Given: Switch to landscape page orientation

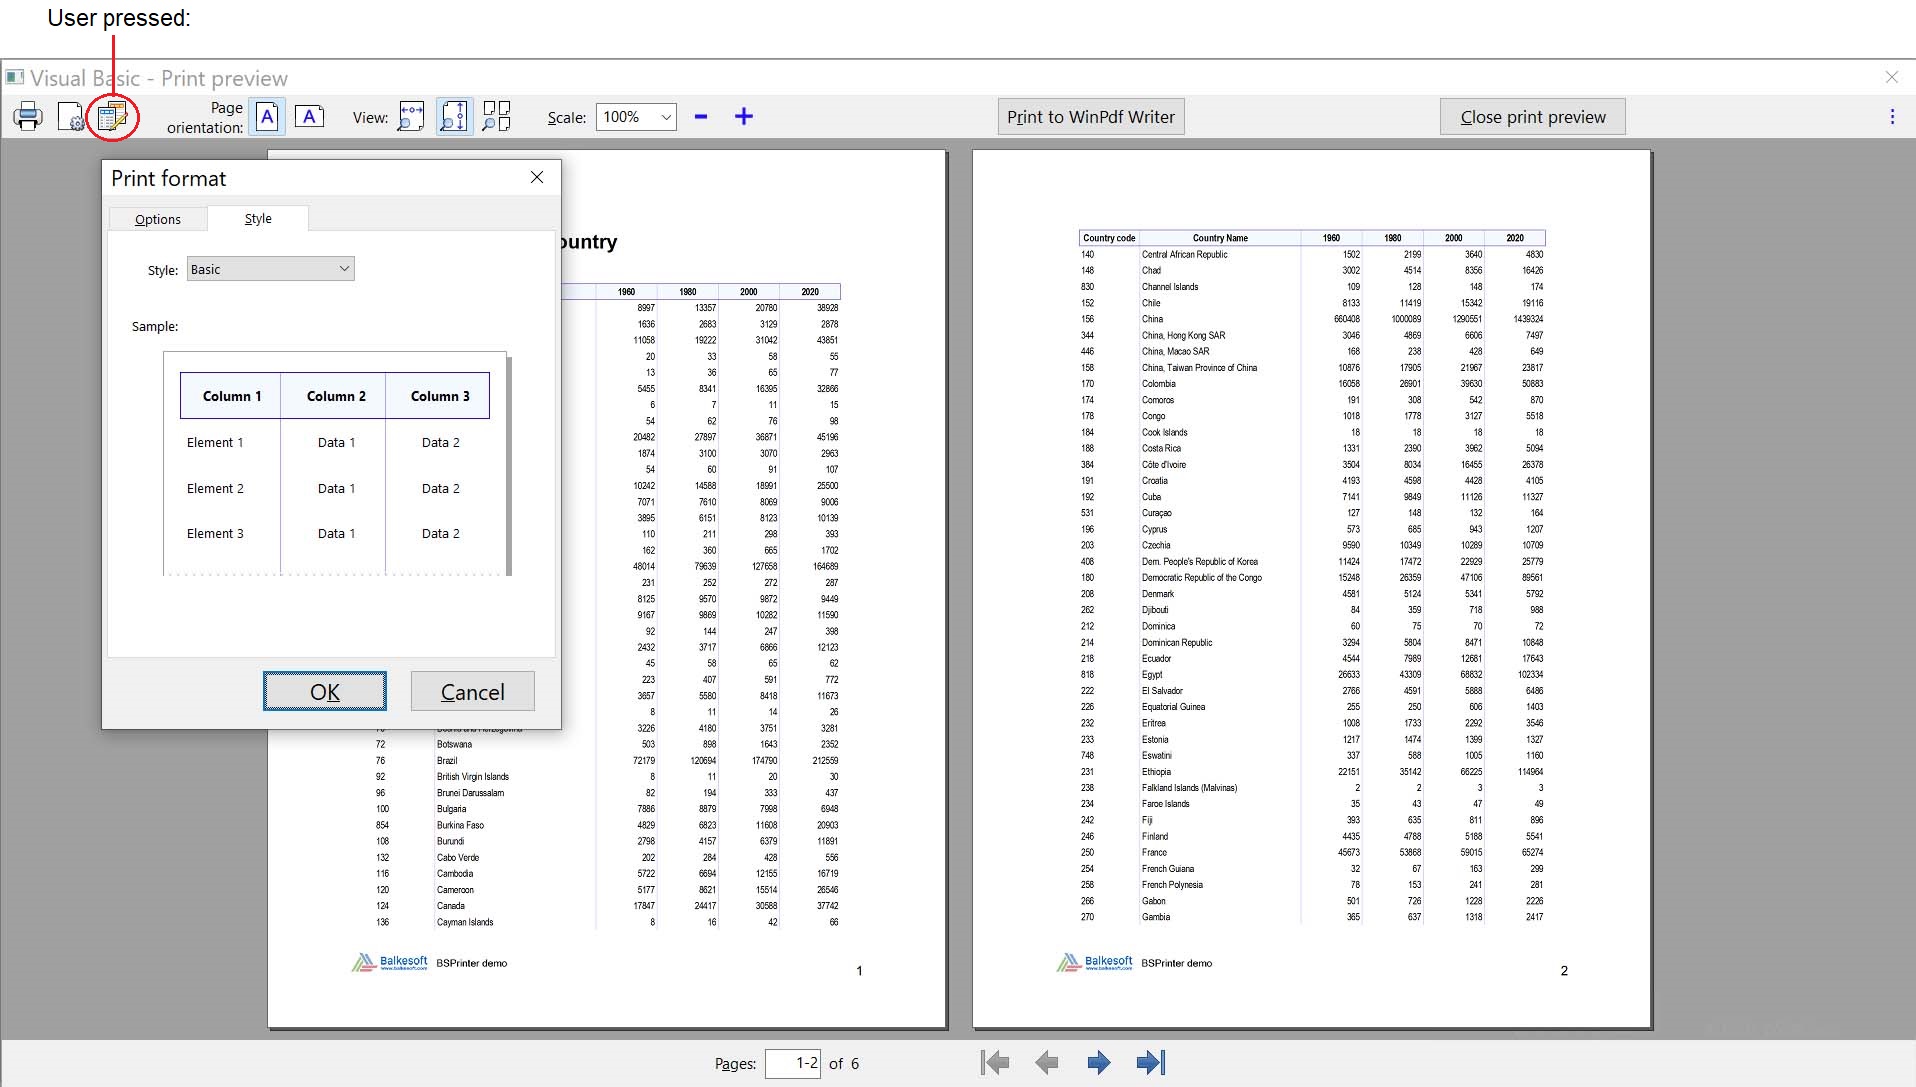Looking at the screenshot, I should [309, 117].
